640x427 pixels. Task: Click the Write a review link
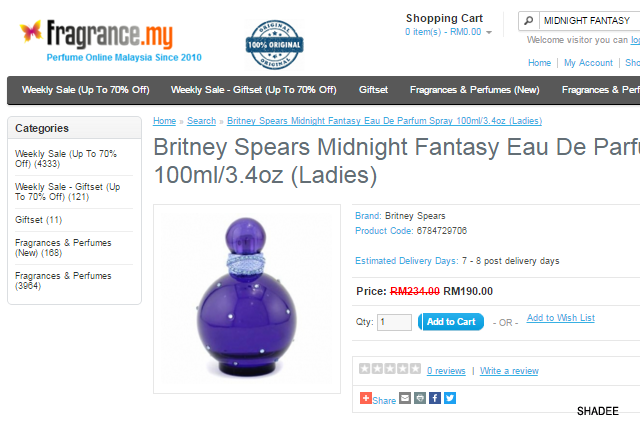509,371
